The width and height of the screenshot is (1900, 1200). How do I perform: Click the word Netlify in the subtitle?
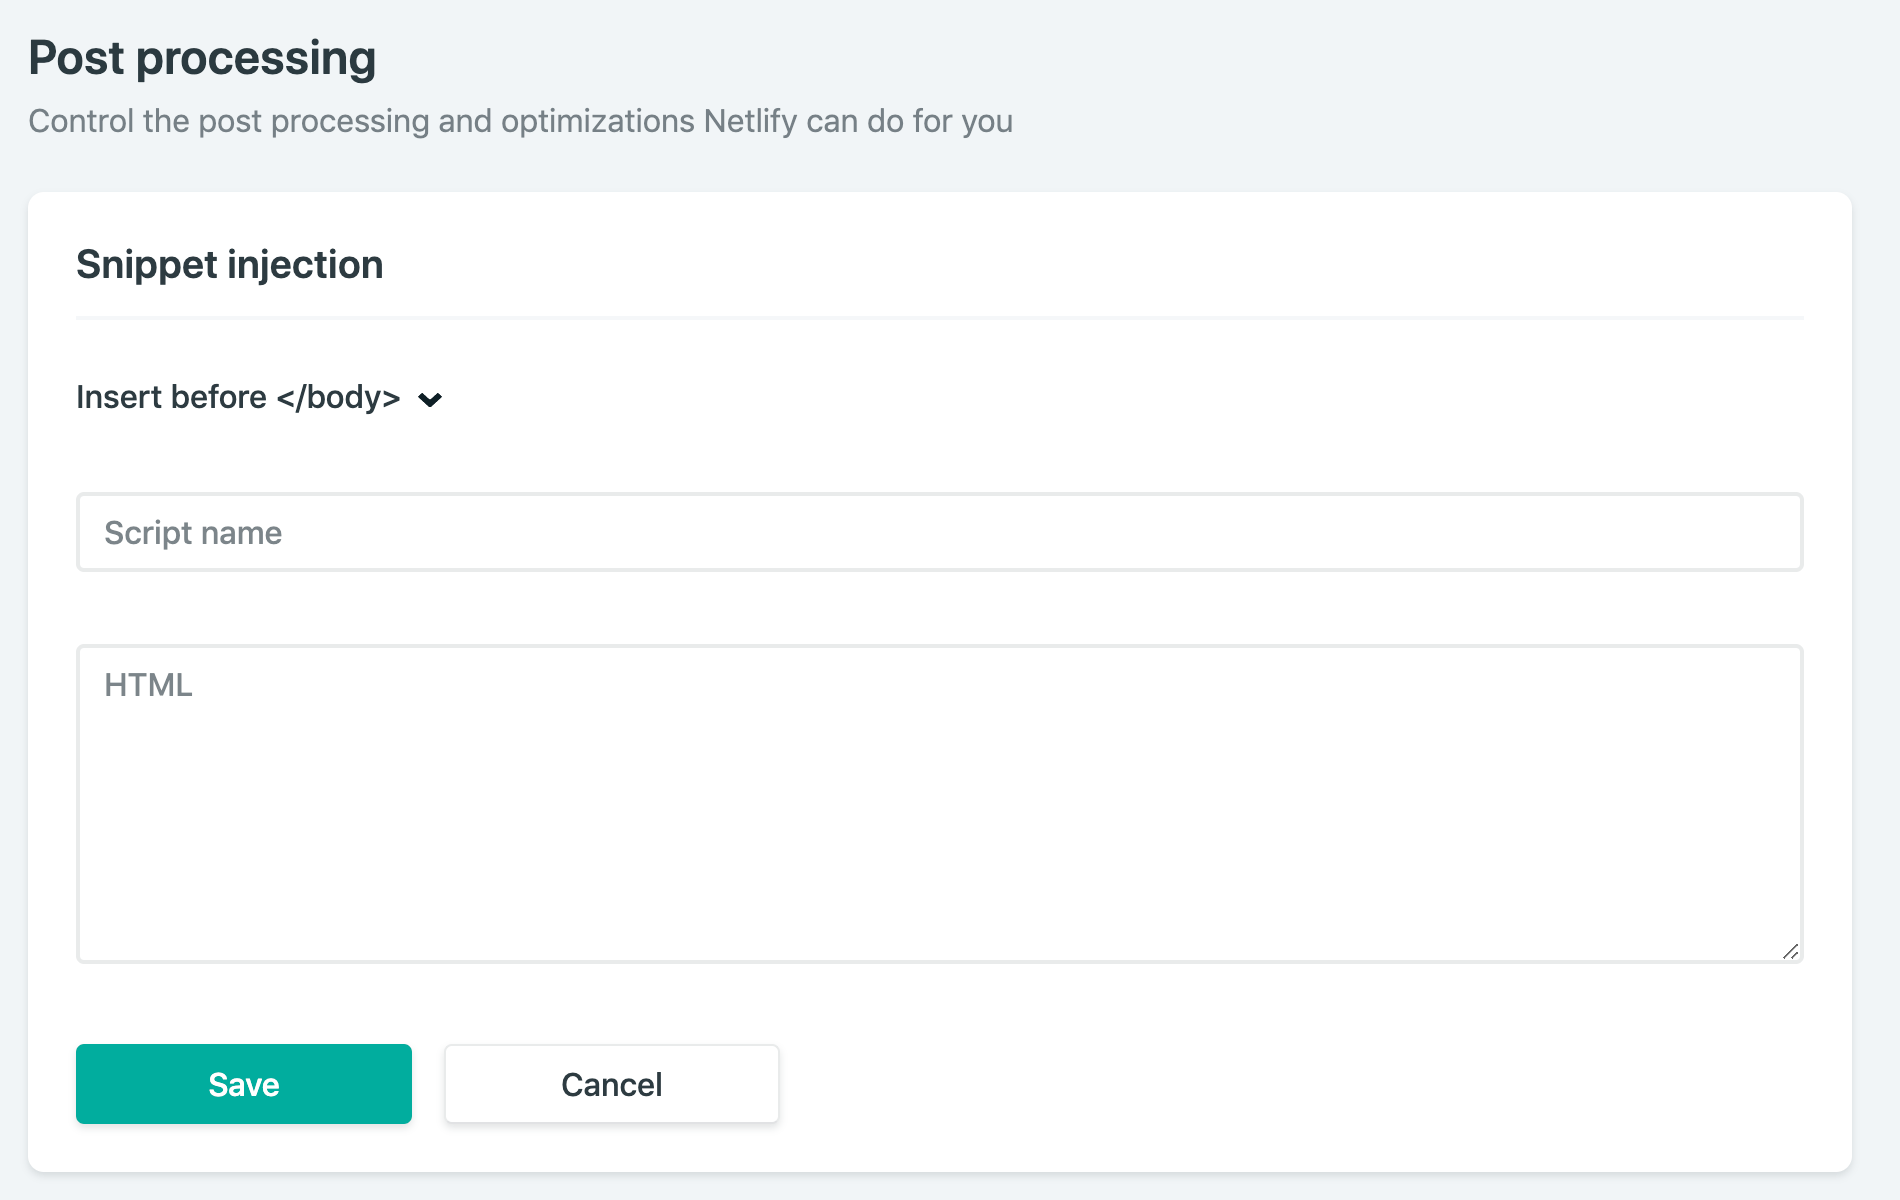click(750, 122)
